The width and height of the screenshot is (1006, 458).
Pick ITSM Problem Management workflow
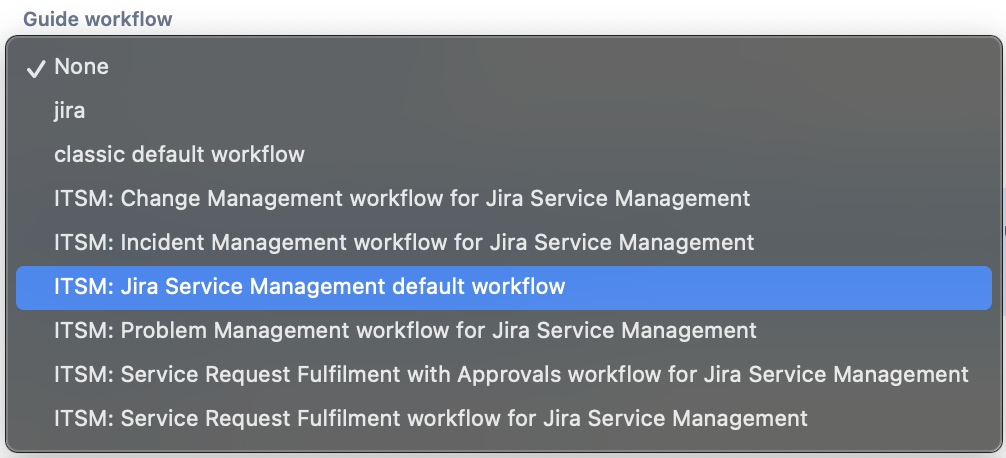[504, 330]
